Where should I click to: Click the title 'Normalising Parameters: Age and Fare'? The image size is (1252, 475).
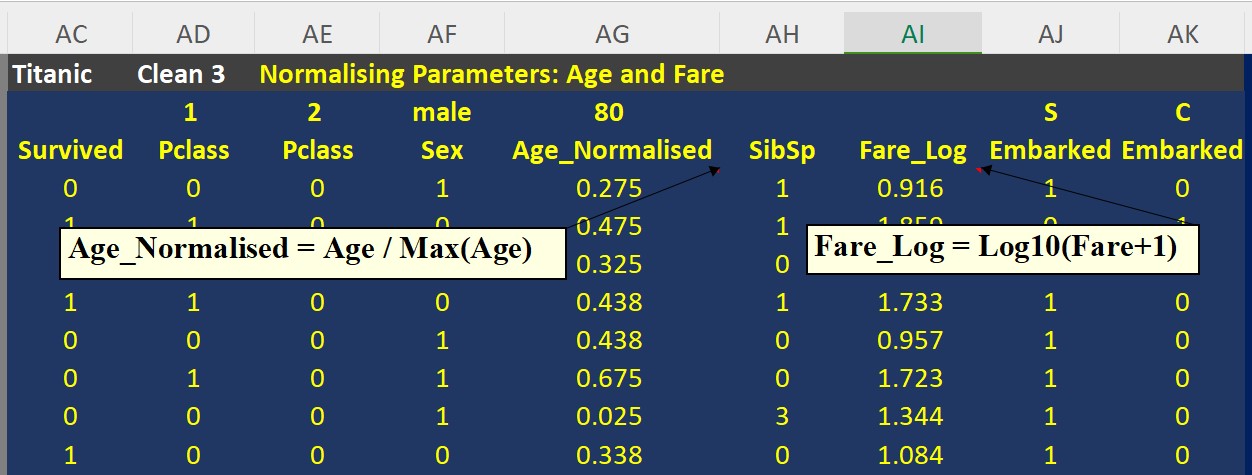coord(492,74)
